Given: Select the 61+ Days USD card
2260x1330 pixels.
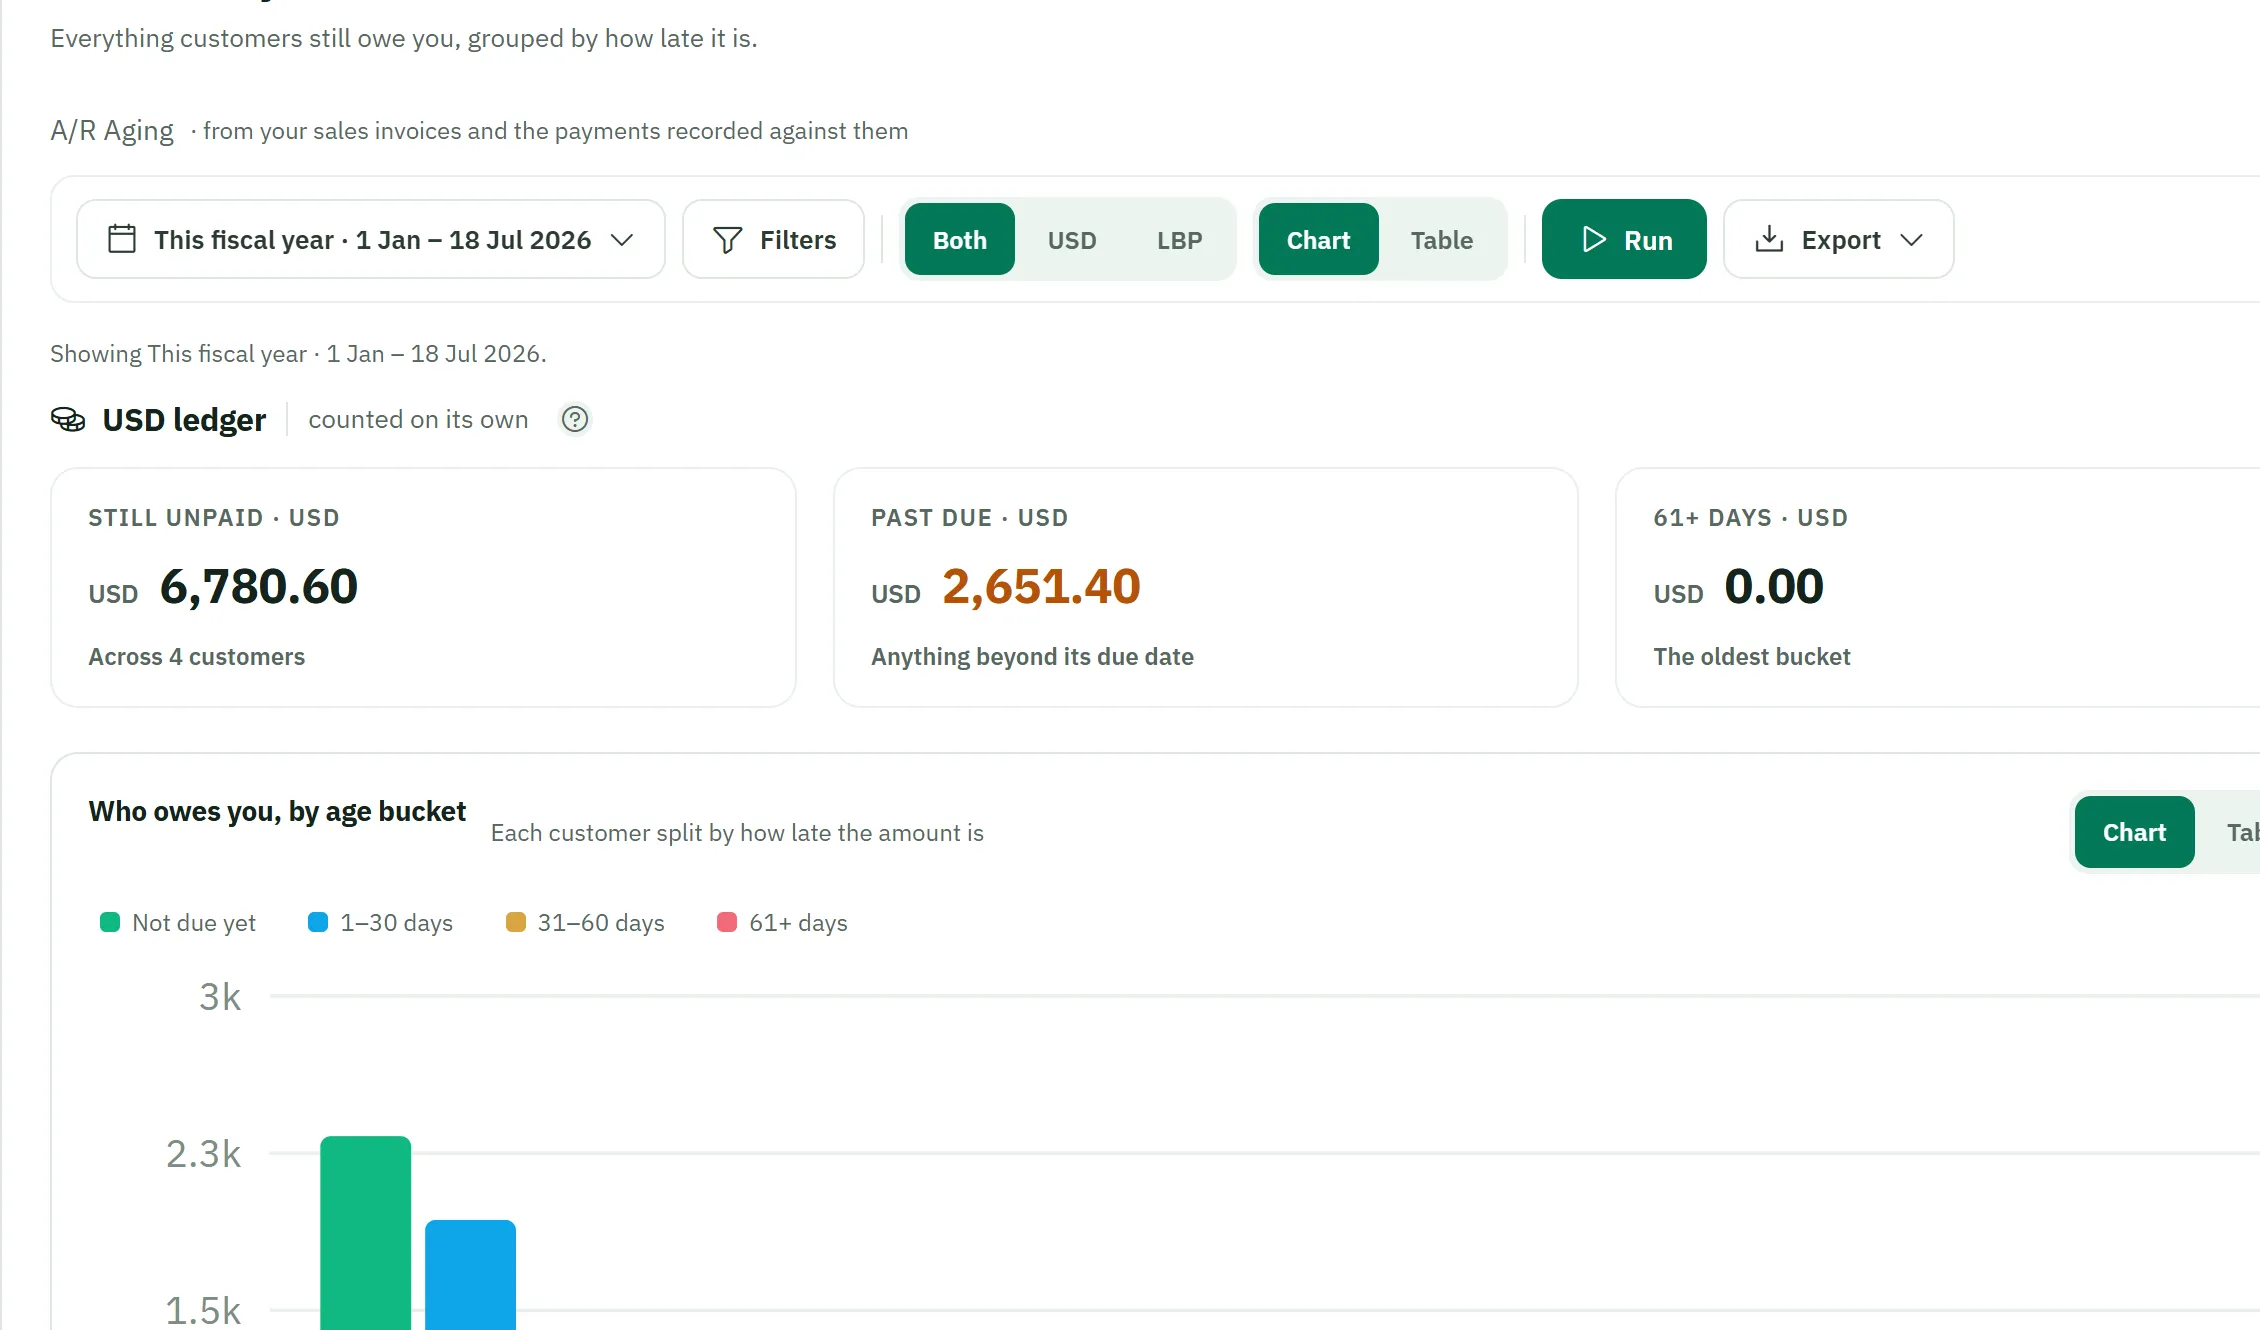Looking at the screenshot, I should (x=1937, y=587).
